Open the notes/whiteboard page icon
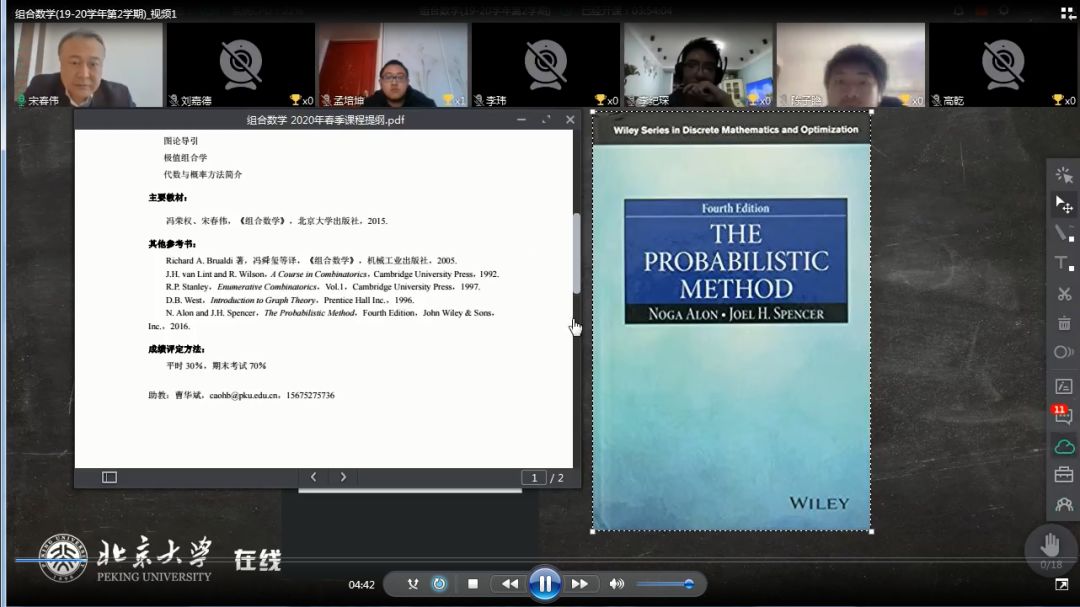The width and height of the screenshot is (1080, 607). point(1064,387)
